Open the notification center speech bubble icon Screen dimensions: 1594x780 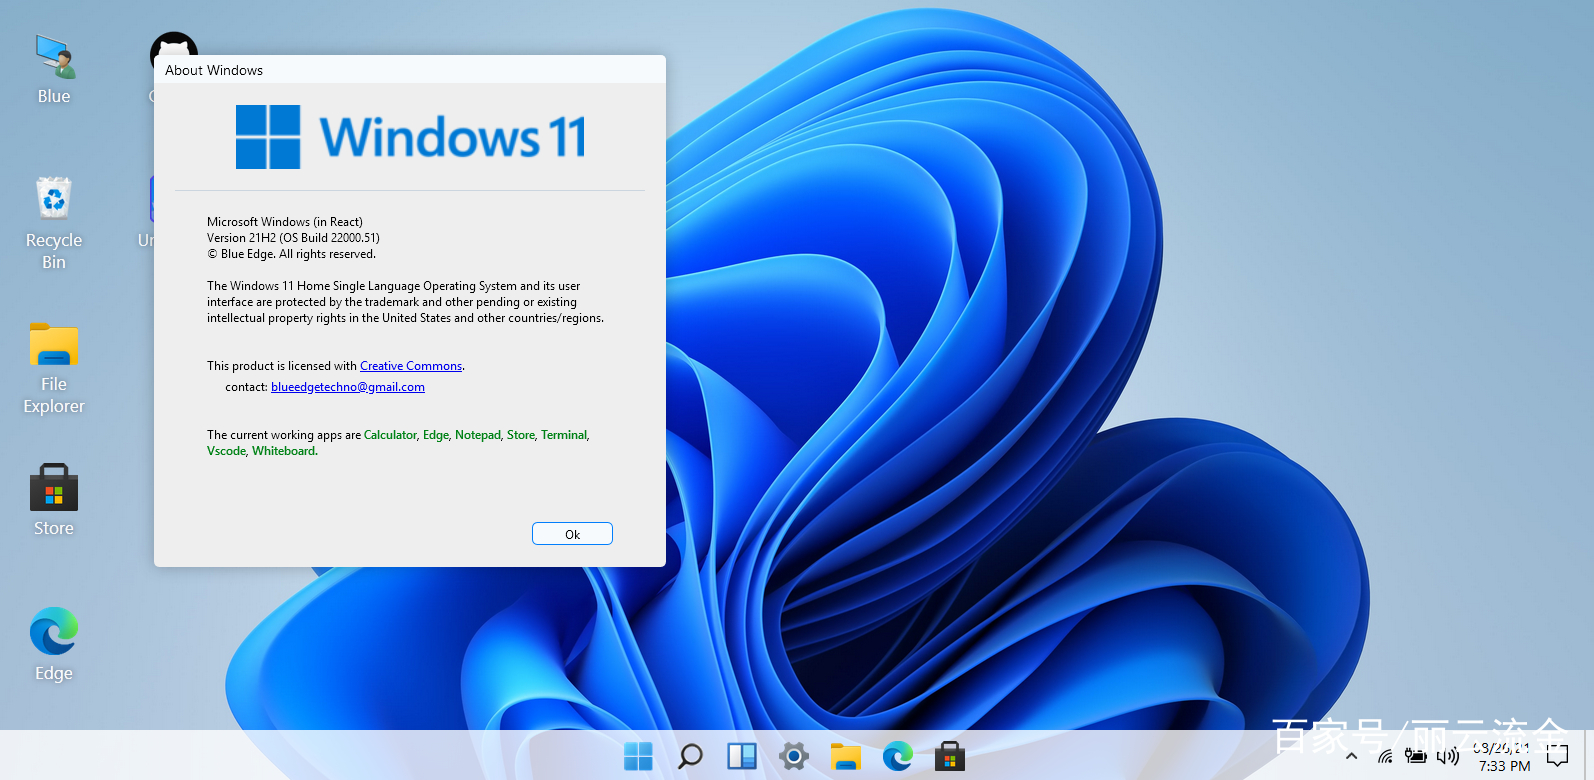(1557, 757)
